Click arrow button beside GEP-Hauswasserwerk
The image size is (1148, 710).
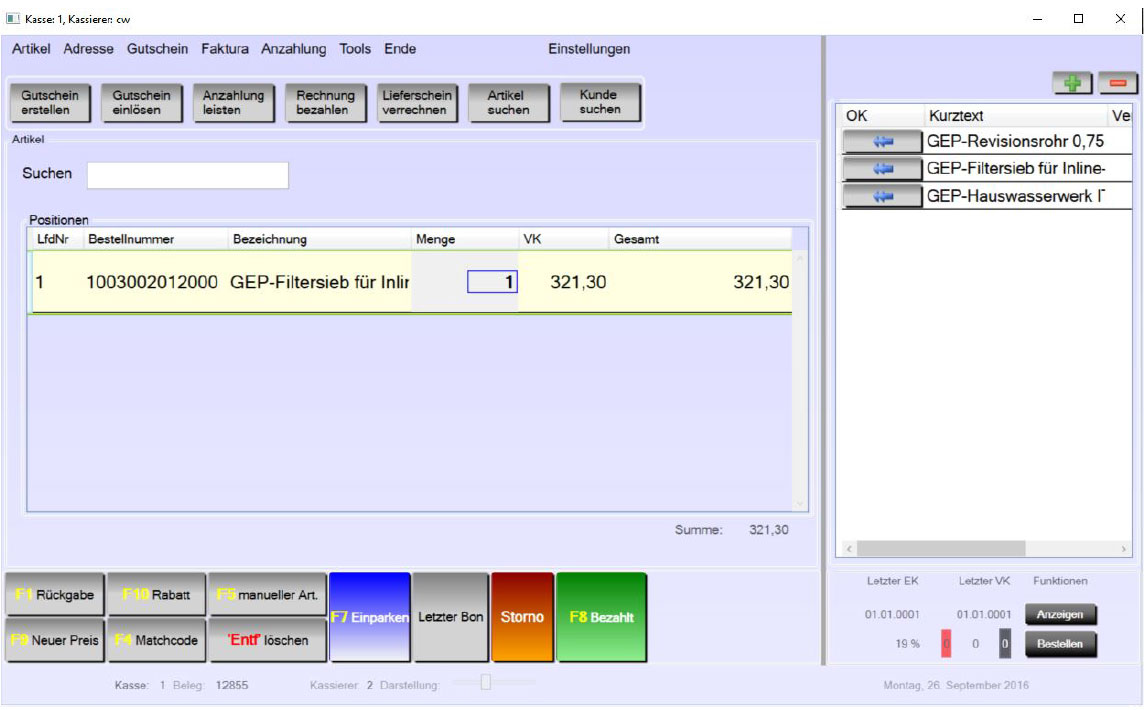click(882, 197)
